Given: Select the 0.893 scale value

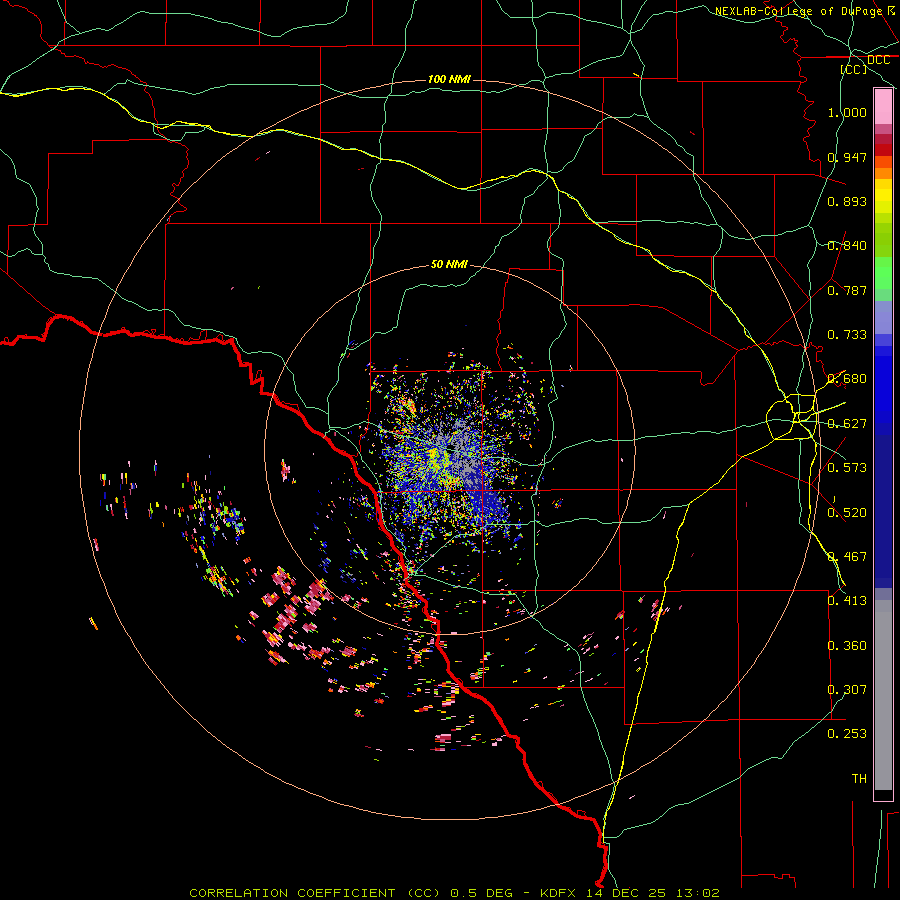Looking at the screenshot, I should pos(847,201).
